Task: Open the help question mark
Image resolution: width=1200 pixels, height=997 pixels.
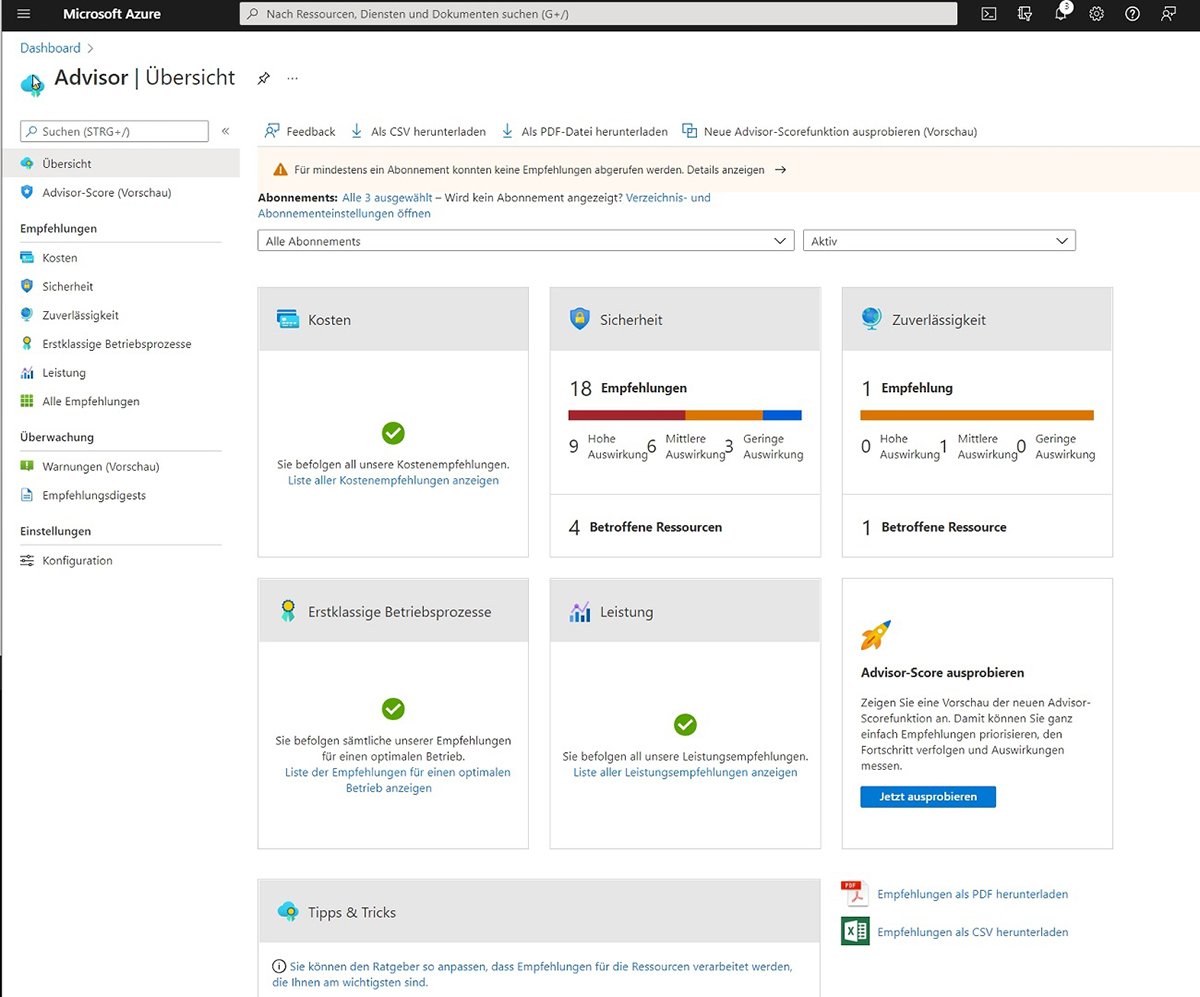Action: pos(1132,14)
